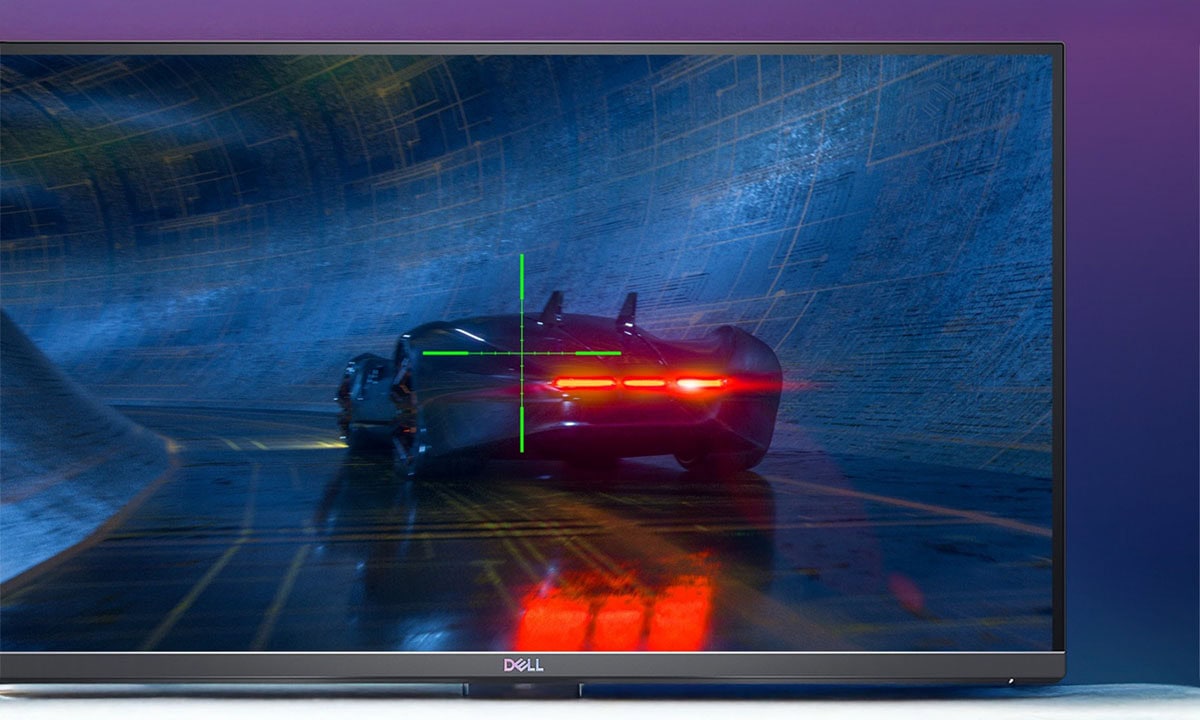Click the monitor stand below the bezel

click(522, 690)
